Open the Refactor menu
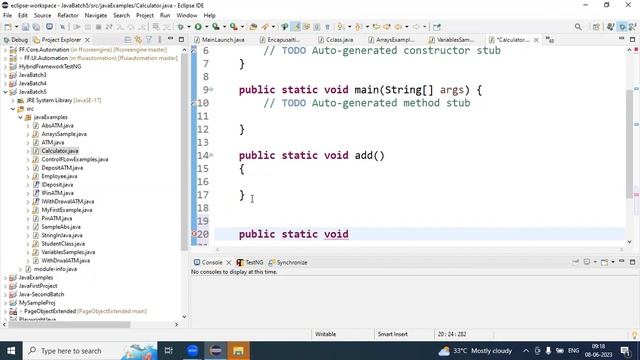640x360 pixels. 68,16
